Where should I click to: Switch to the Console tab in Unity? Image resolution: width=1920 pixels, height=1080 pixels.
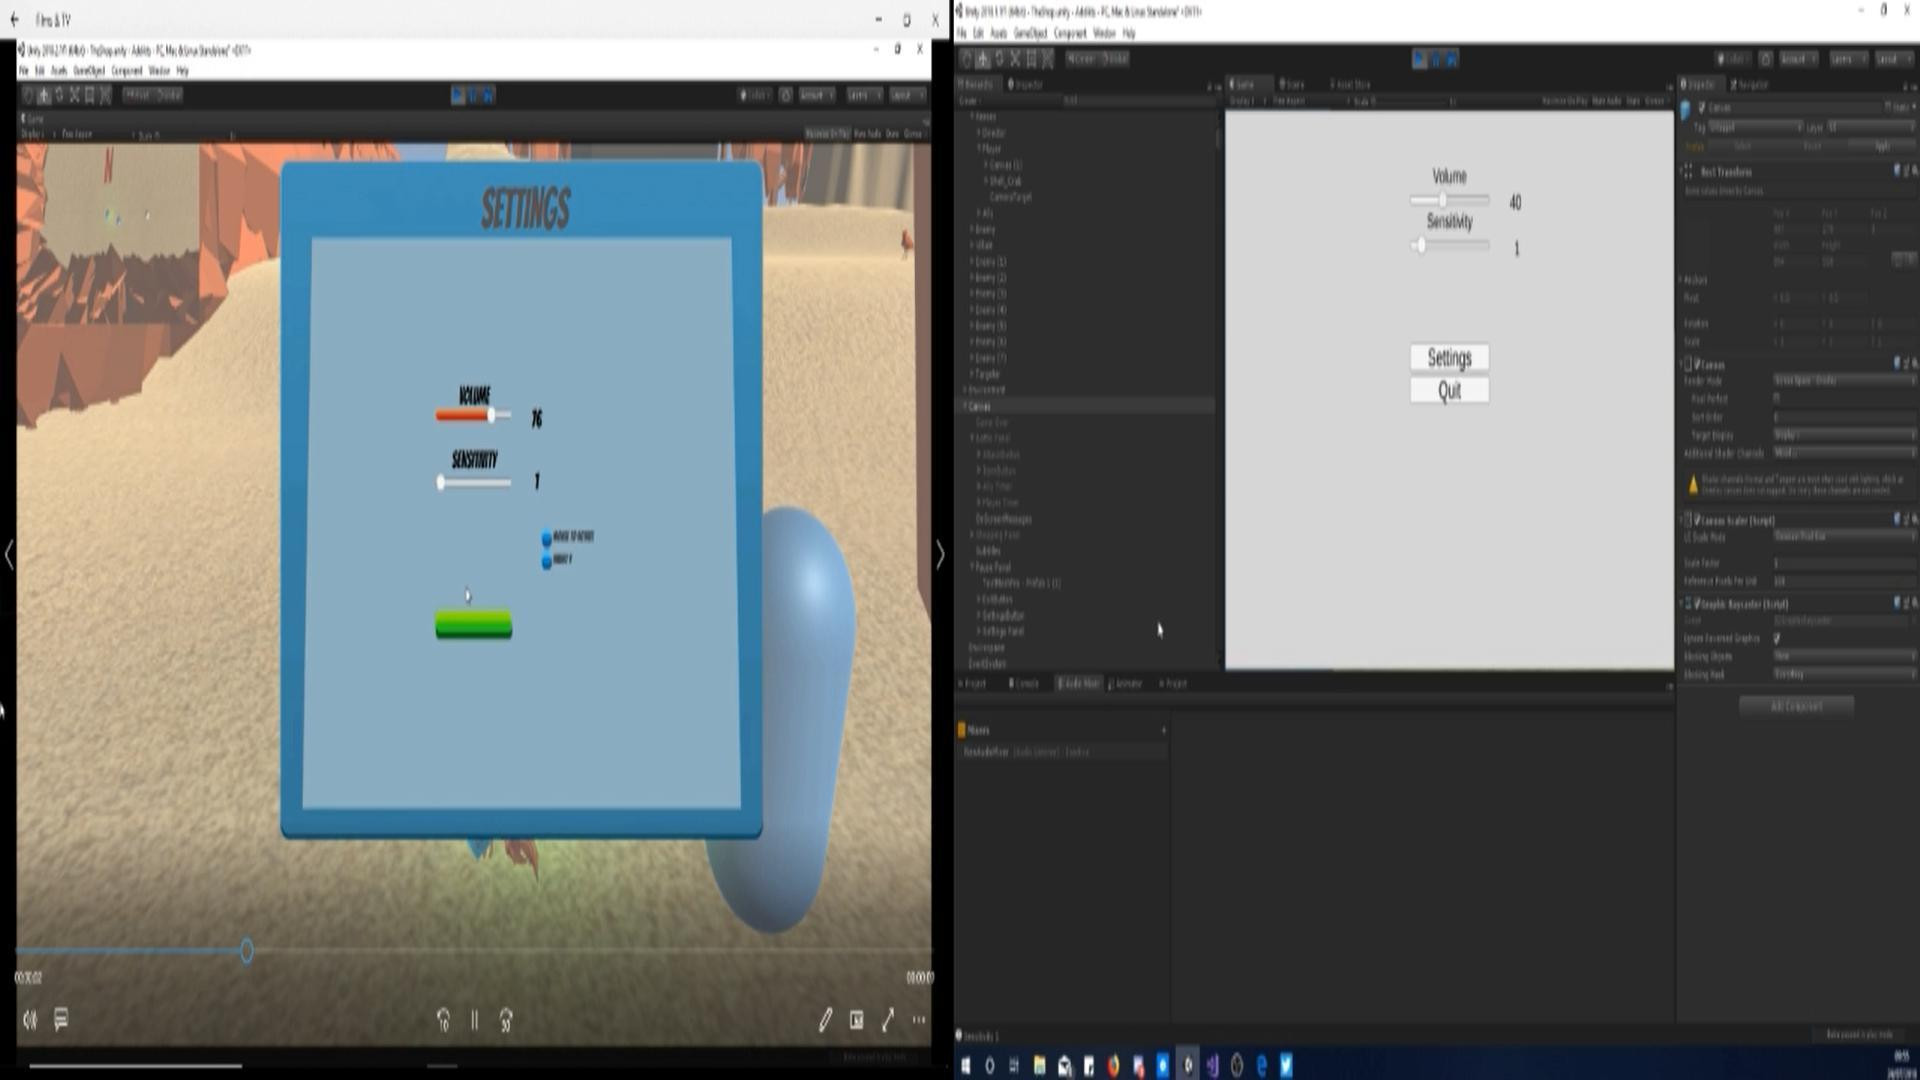(1024, 684)
